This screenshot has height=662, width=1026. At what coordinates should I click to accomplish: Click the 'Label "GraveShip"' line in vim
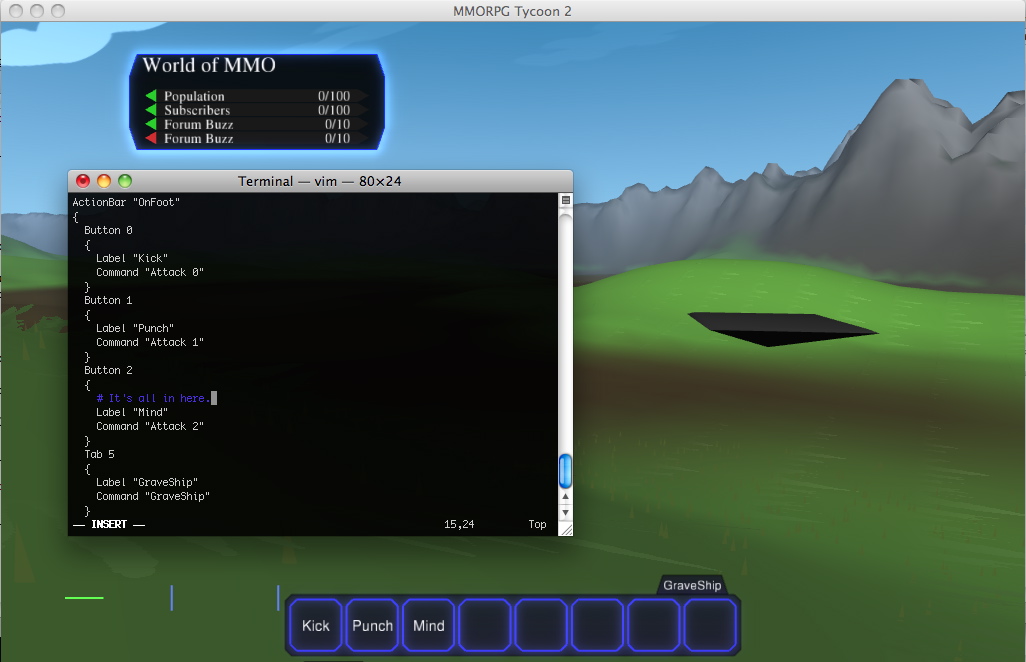point(147,482)
